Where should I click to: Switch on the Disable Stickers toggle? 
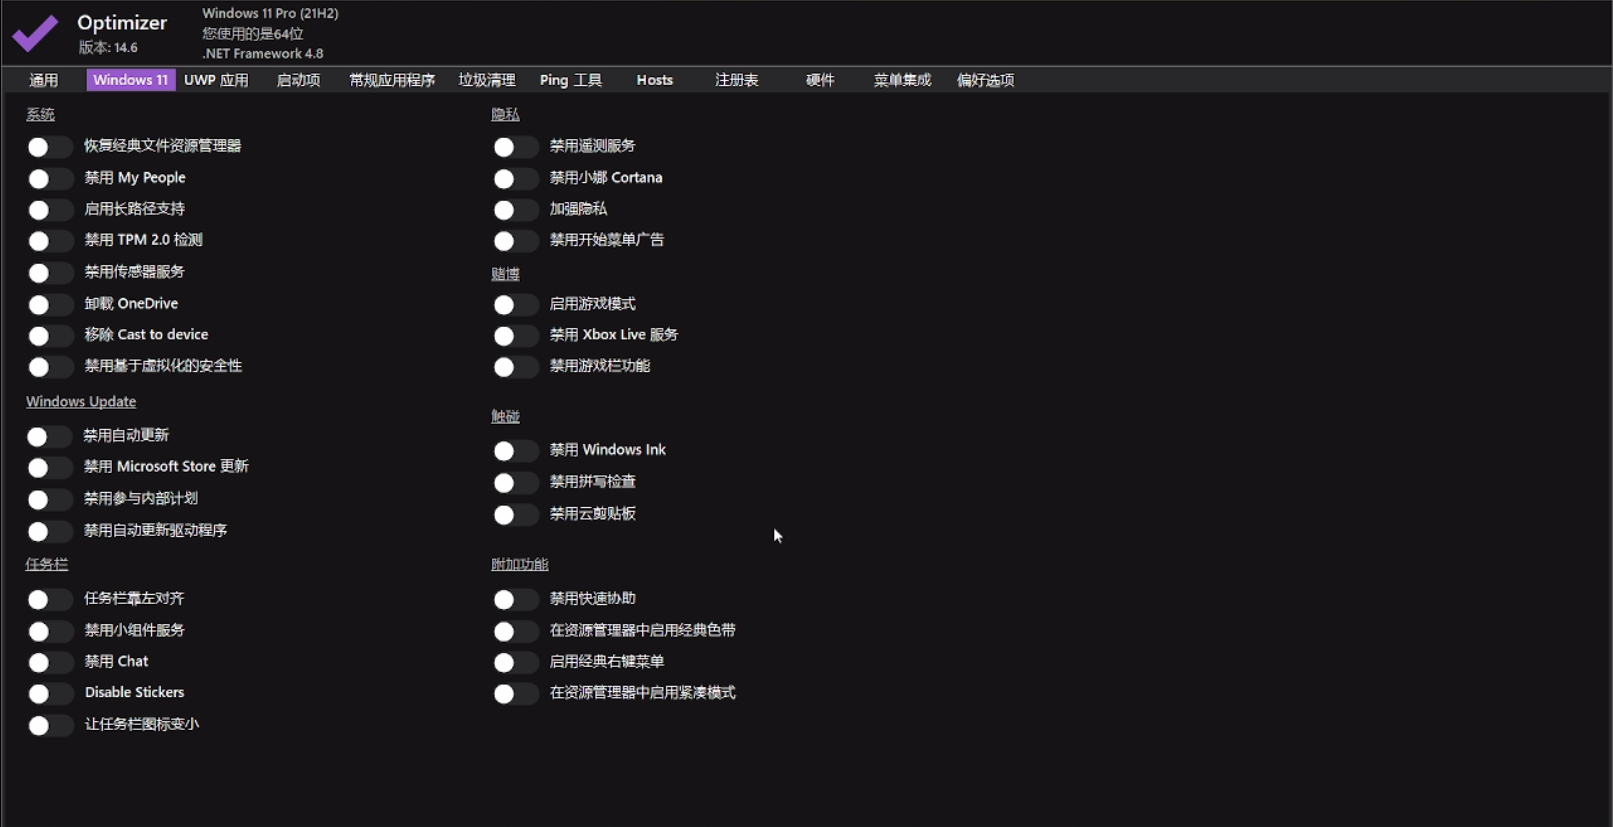click(x=49, y=693)
